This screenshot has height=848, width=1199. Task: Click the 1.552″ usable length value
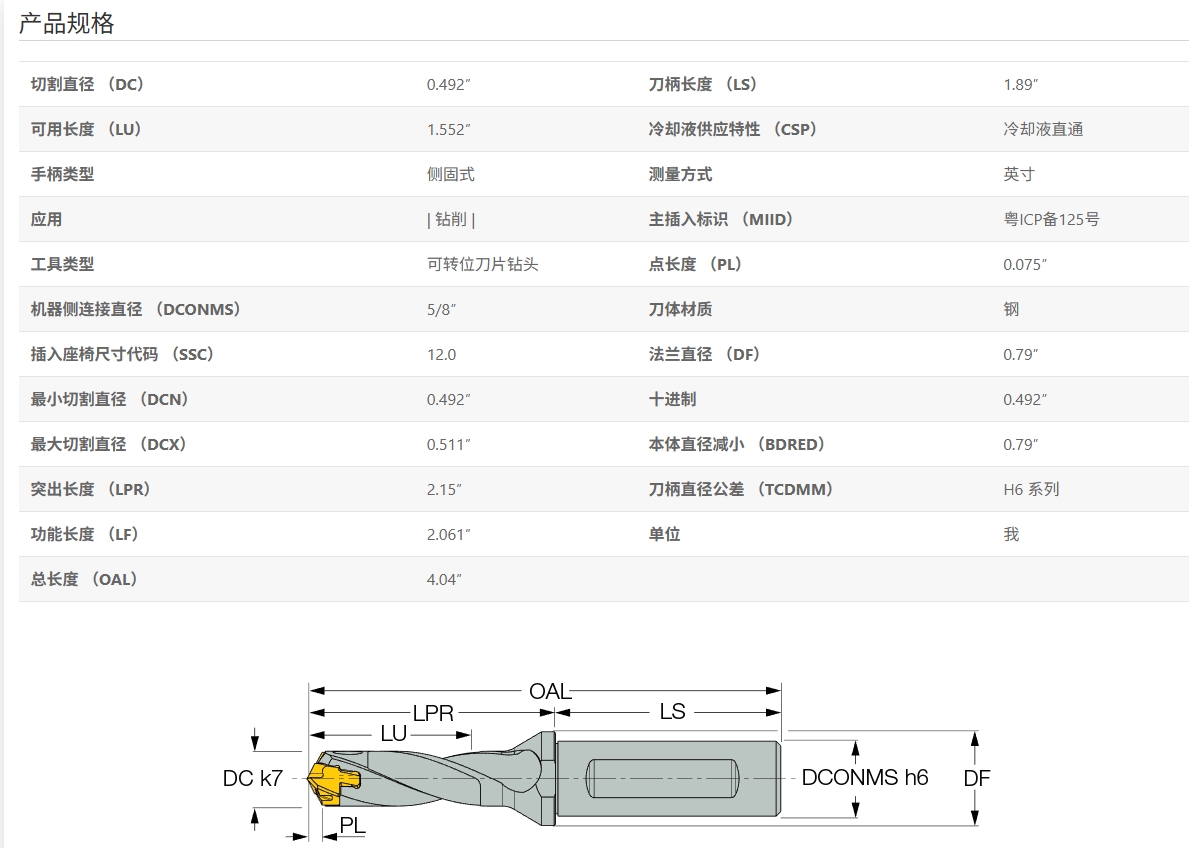coord(448,130)
